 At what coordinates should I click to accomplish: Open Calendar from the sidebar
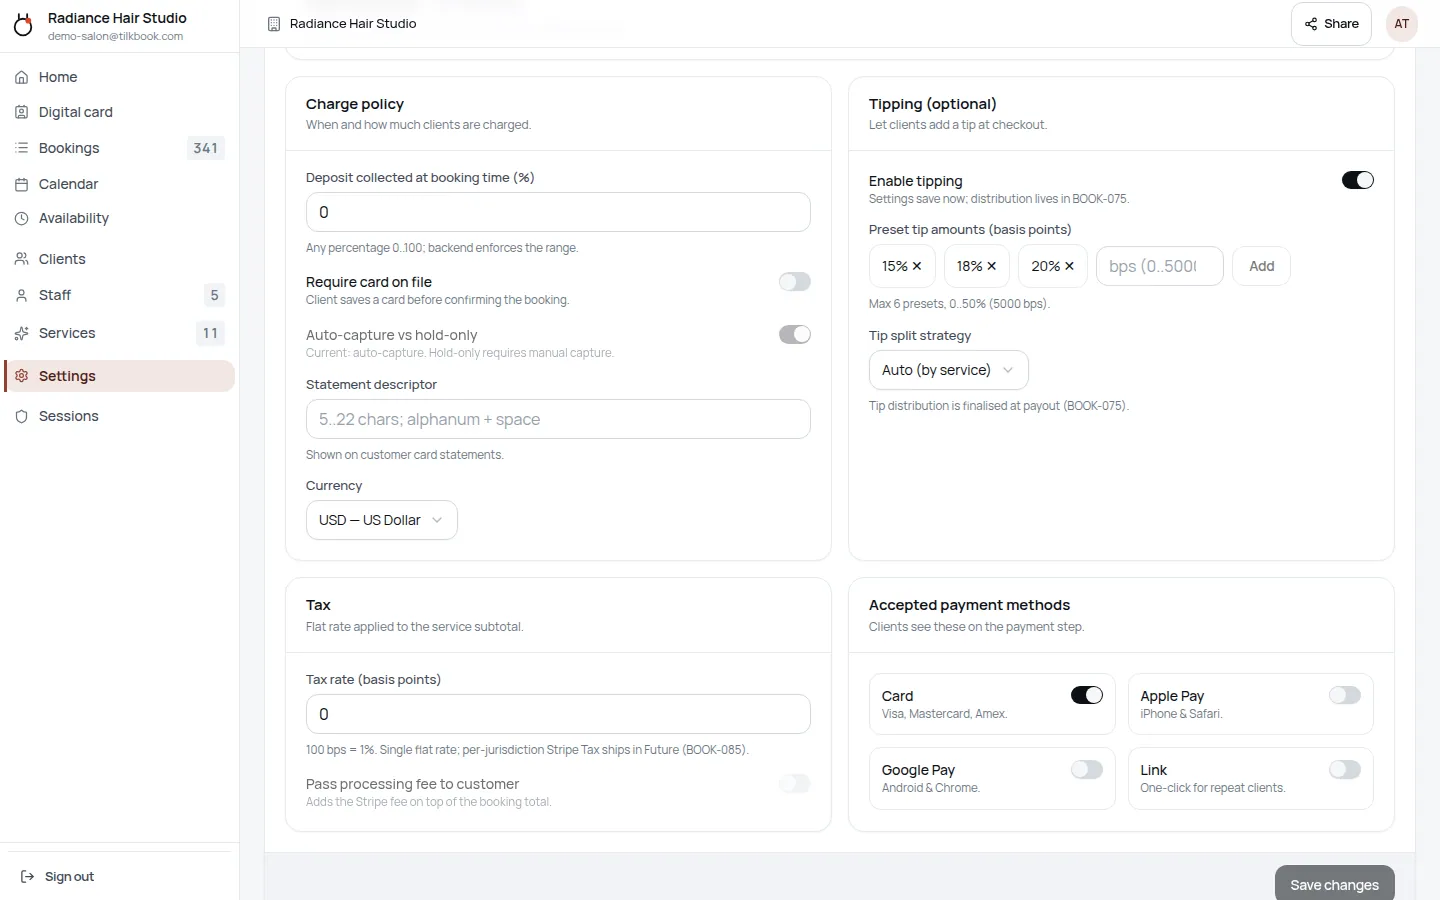tap(119, 184)
